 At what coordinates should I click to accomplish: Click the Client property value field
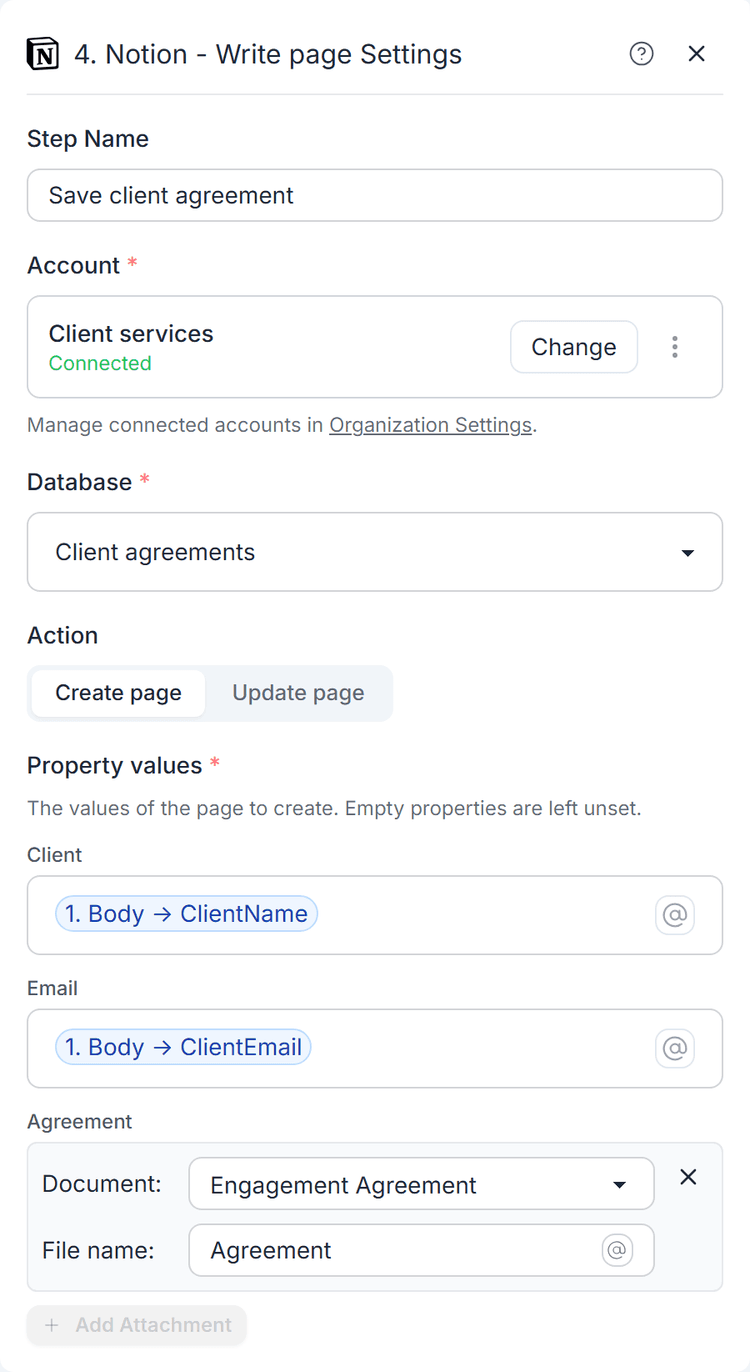[x=375, y=915]
